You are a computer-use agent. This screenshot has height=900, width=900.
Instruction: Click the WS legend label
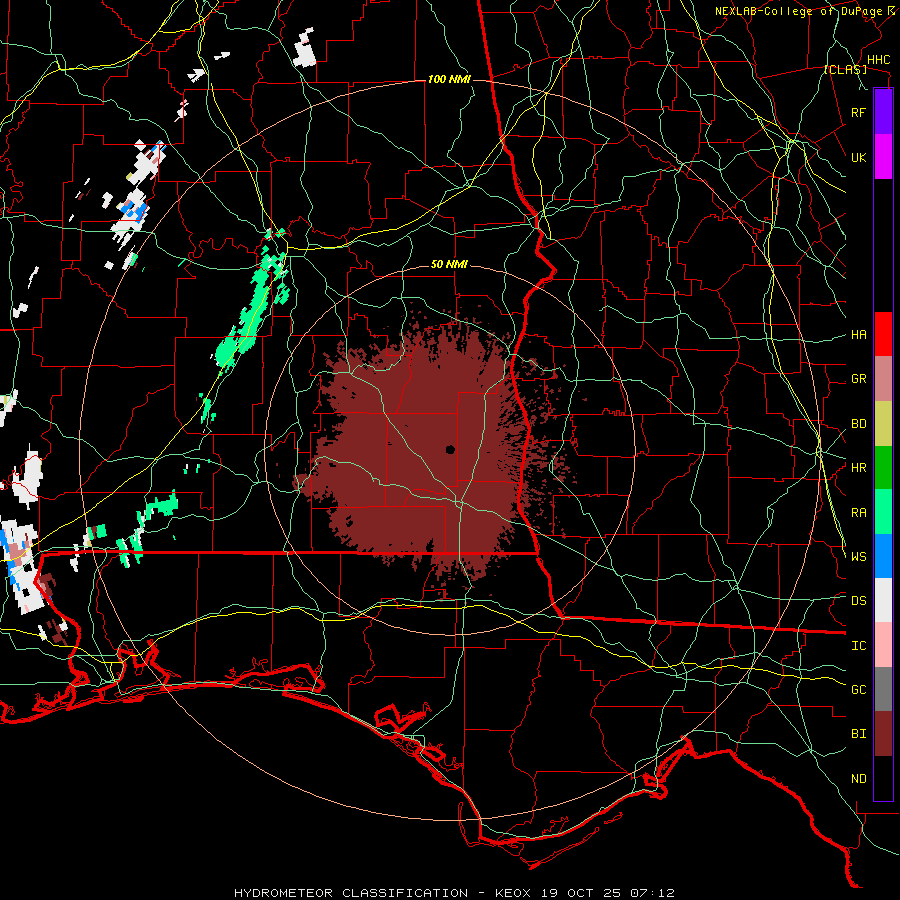coord(858,557)
